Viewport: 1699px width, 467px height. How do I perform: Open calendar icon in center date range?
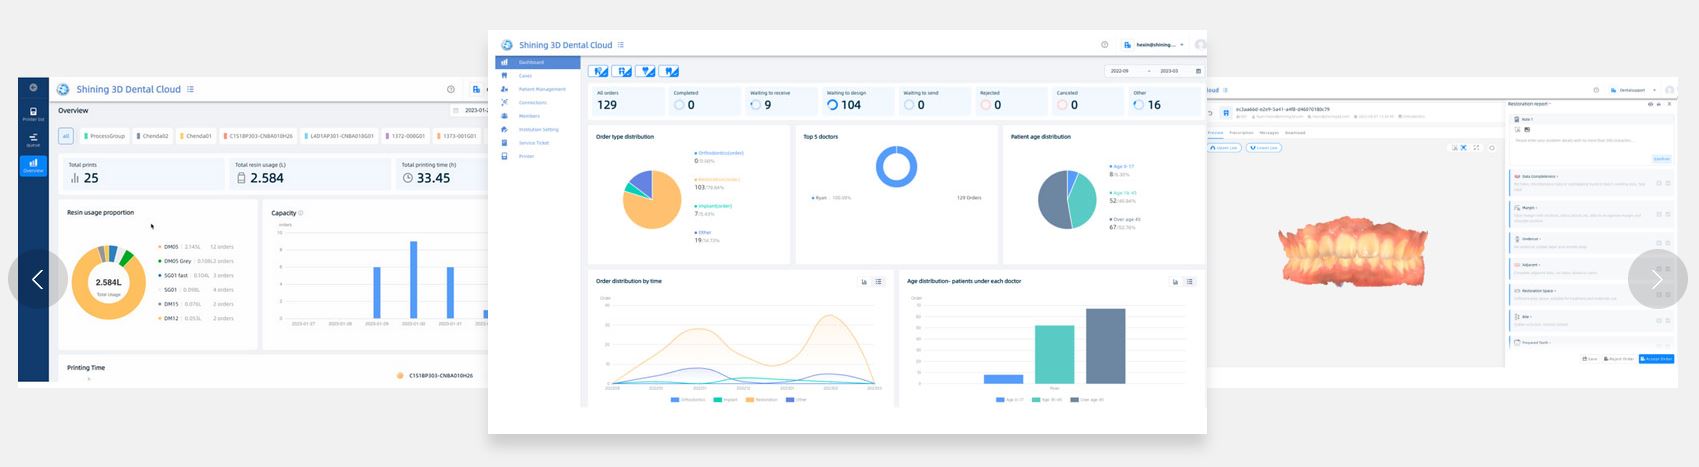tap(1198, 71)
